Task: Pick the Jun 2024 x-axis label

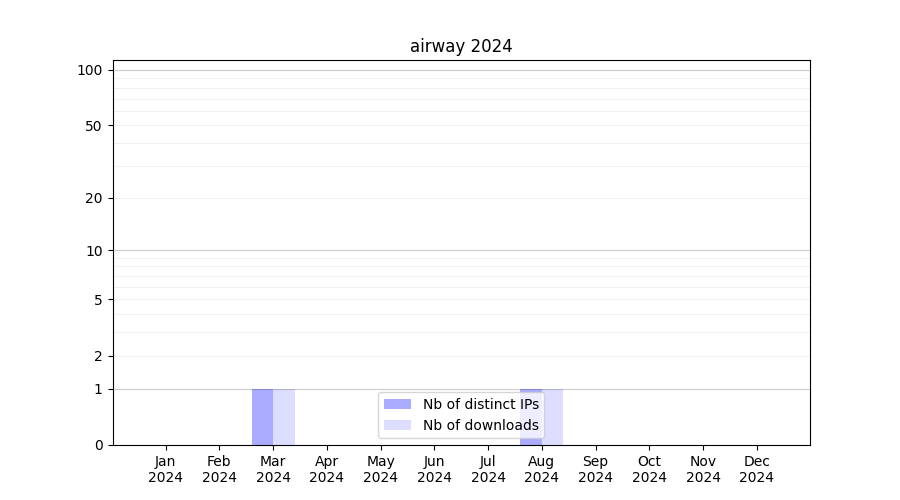Action: click(x=434, y=469)
